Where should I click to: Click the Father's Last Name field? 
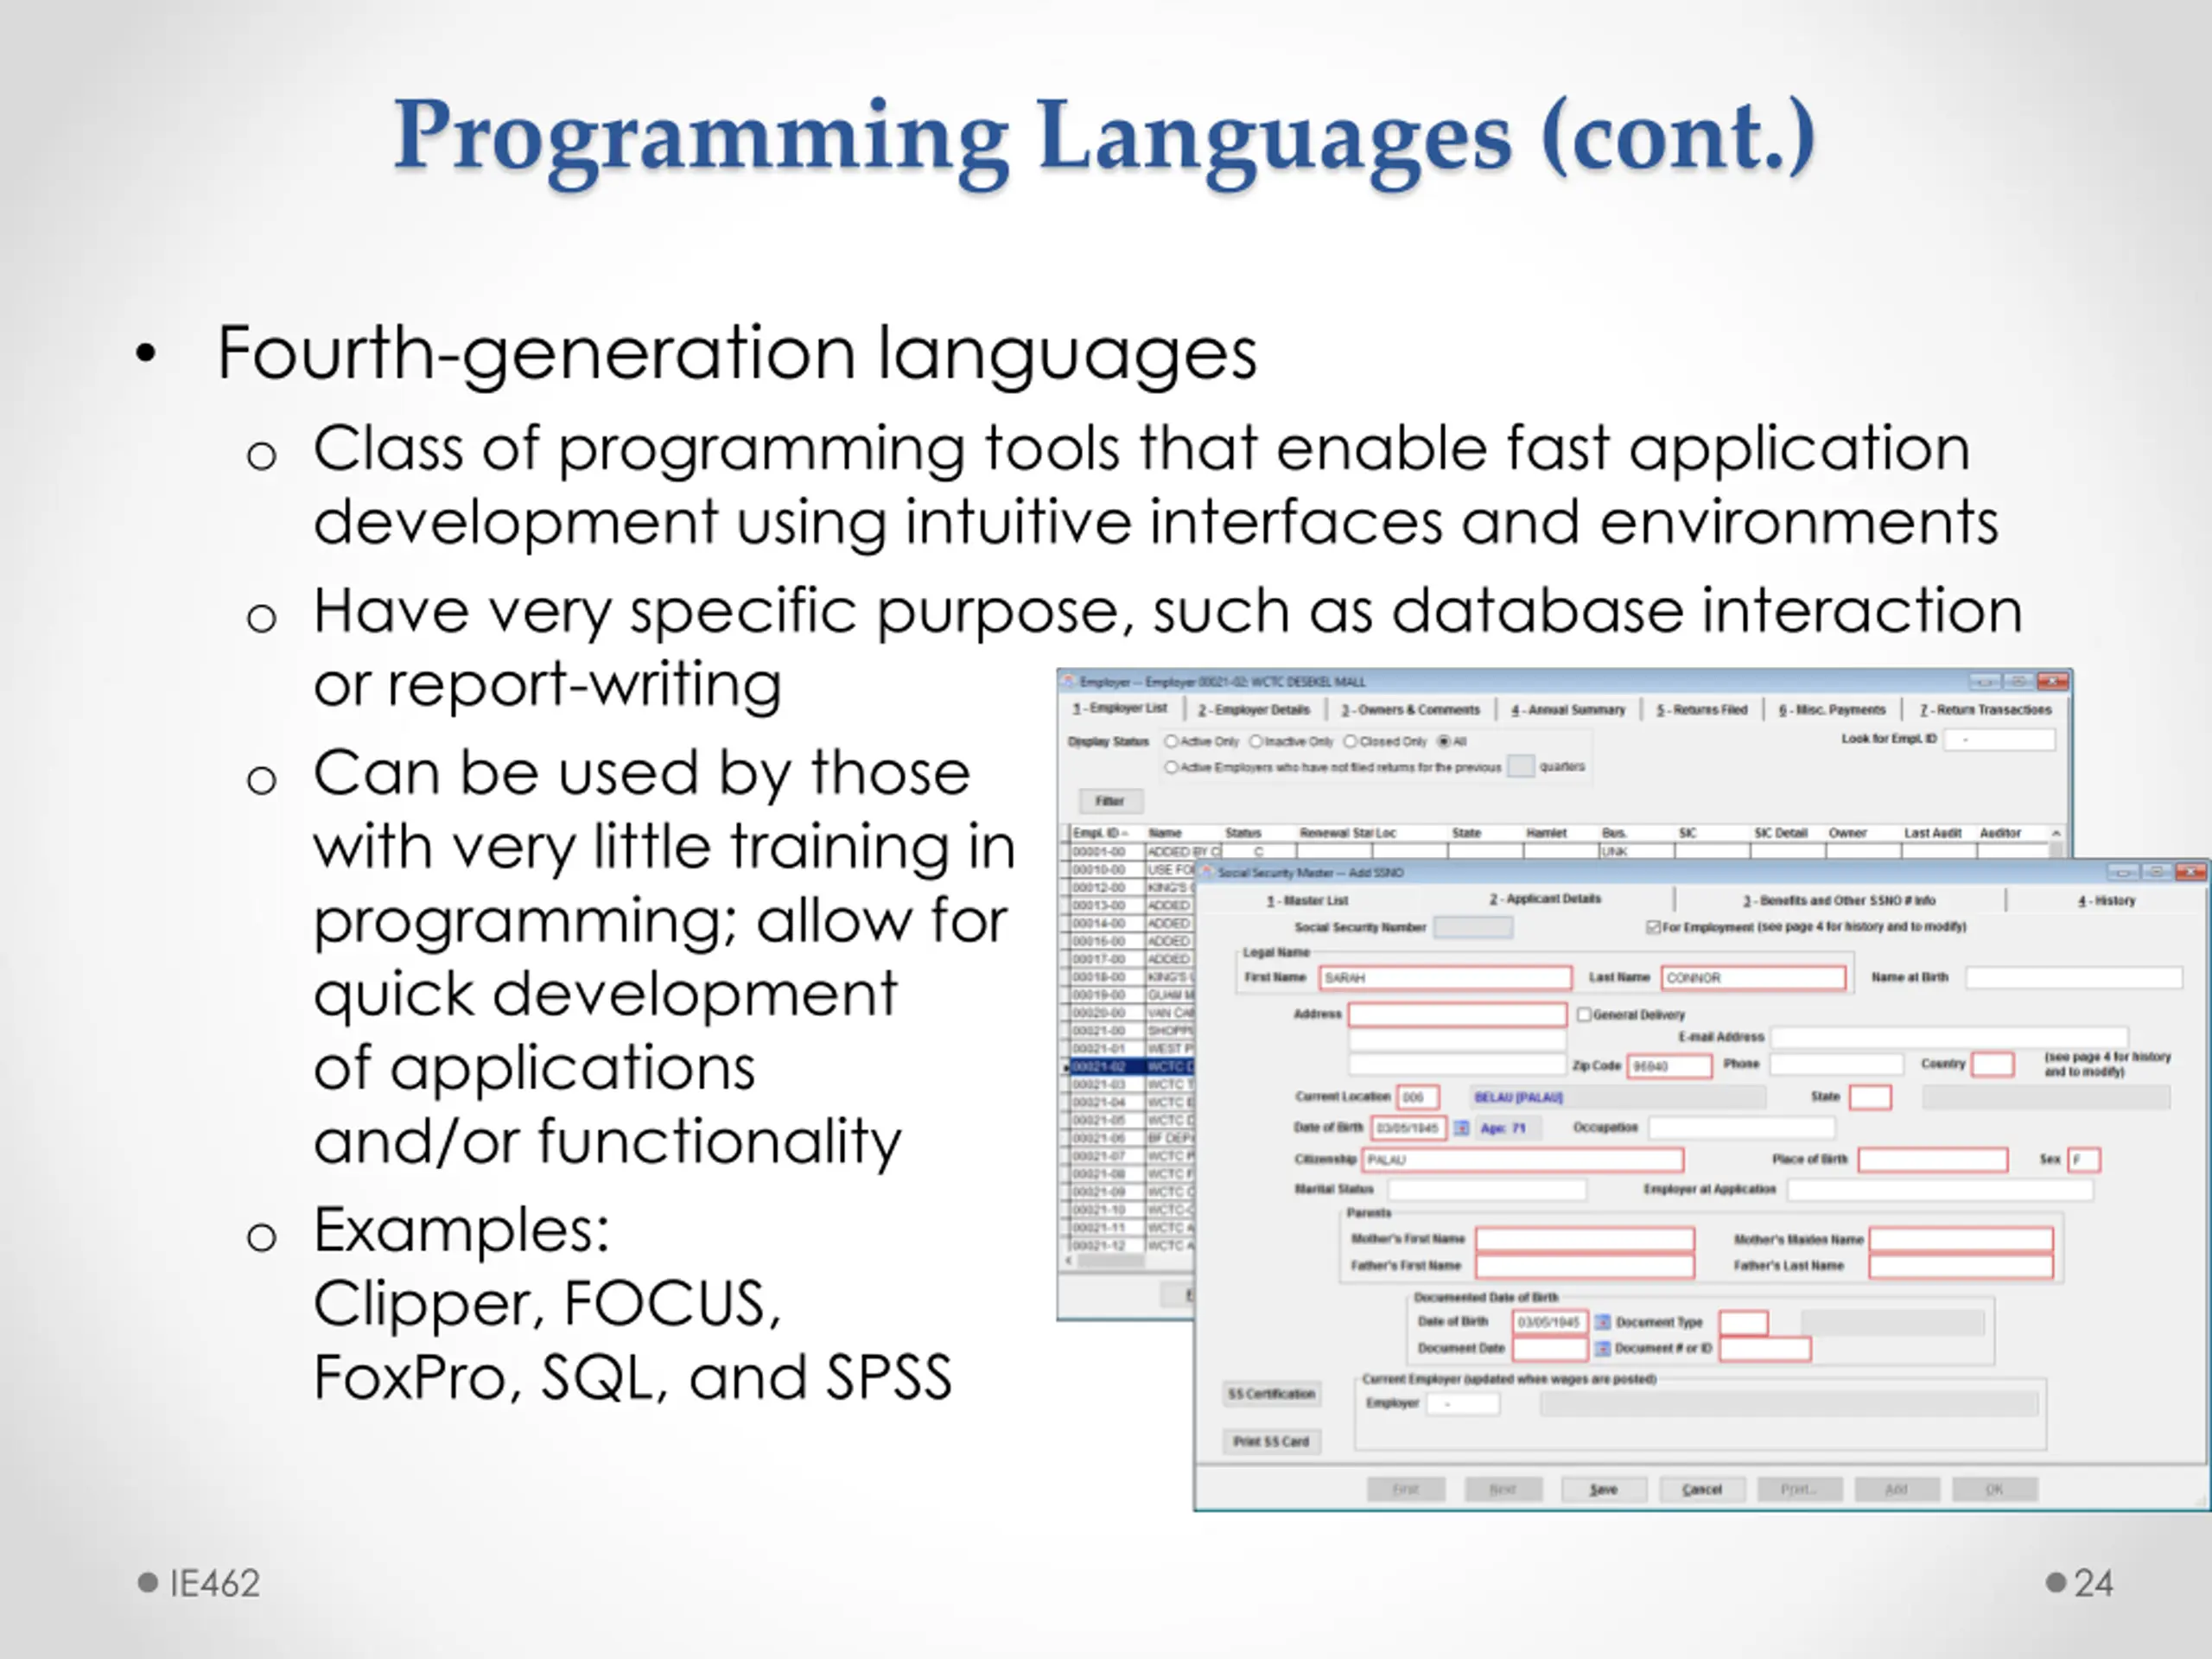(1961, 1266)
